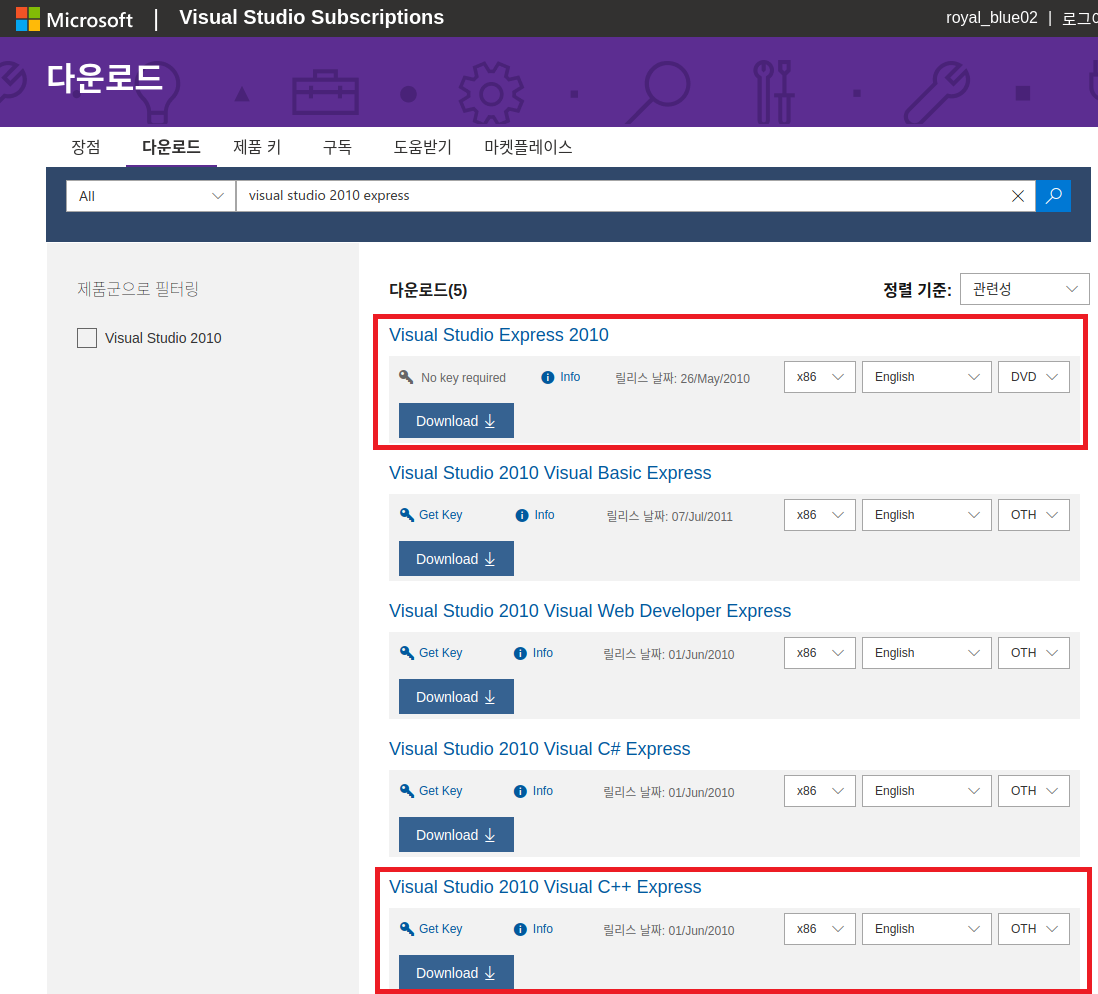Click the Microsoft logo
The height and width of the screenshot is (994, 1098).
tap(74, 19)
